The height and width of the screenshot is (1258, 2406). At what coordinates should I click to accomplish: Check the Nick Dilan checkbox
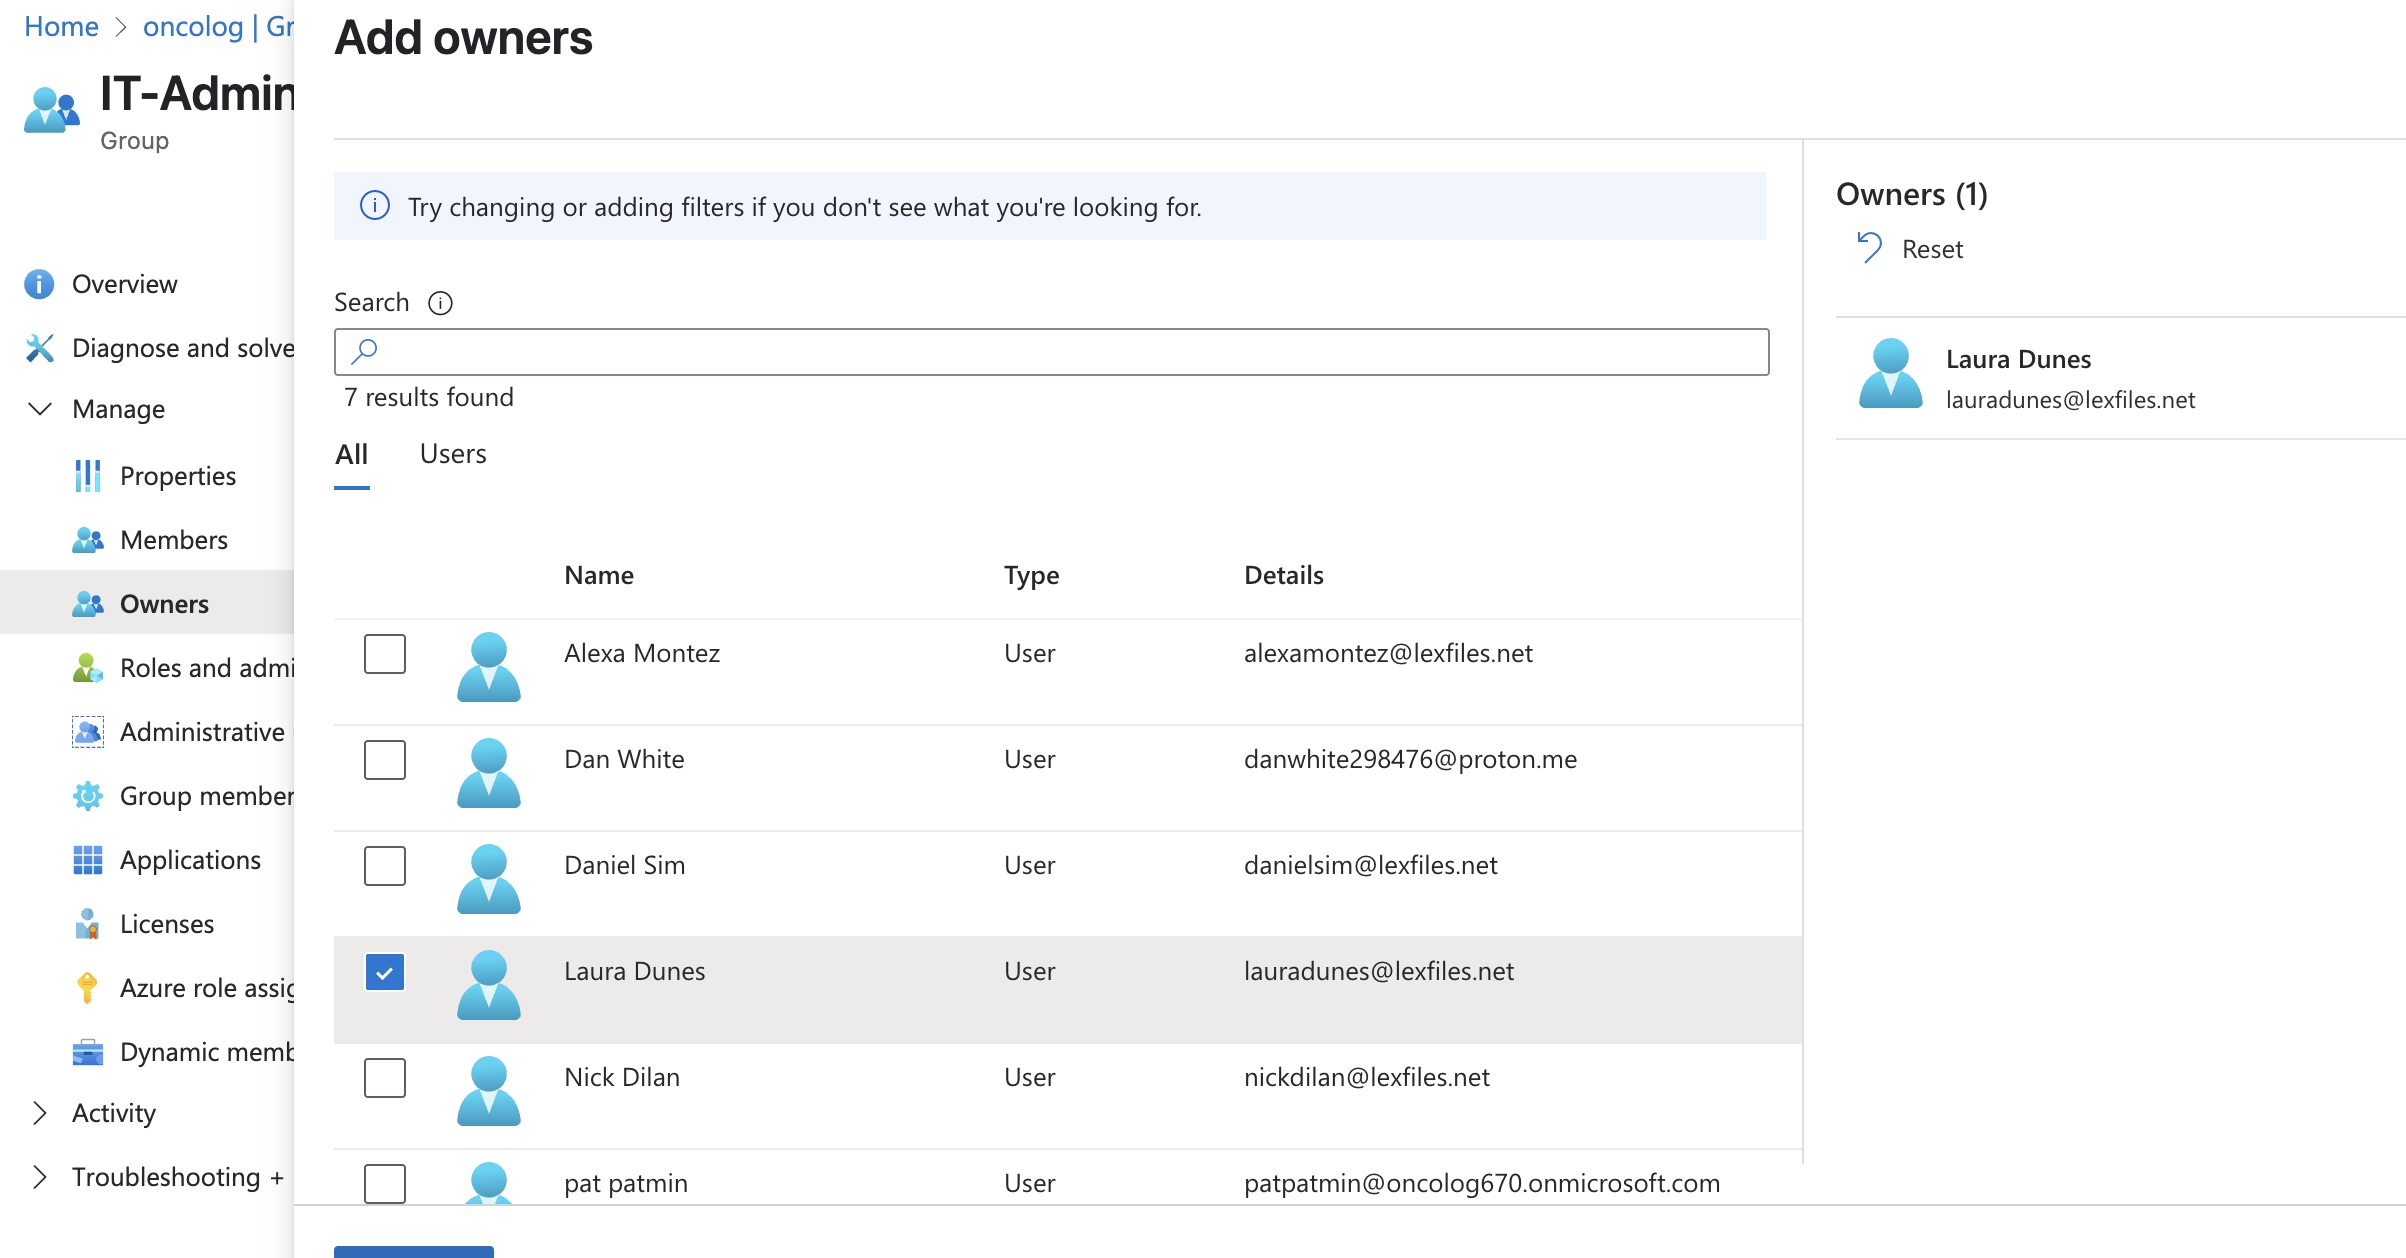pyautogui.click(x=385, y=1078)
